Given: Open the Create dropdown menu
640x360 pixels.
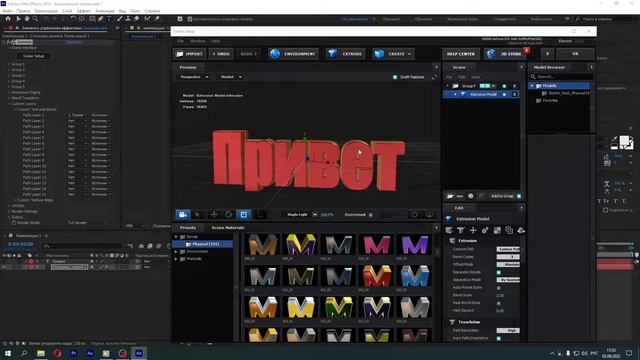Looking at the screenshot, I should pos(393,54).
